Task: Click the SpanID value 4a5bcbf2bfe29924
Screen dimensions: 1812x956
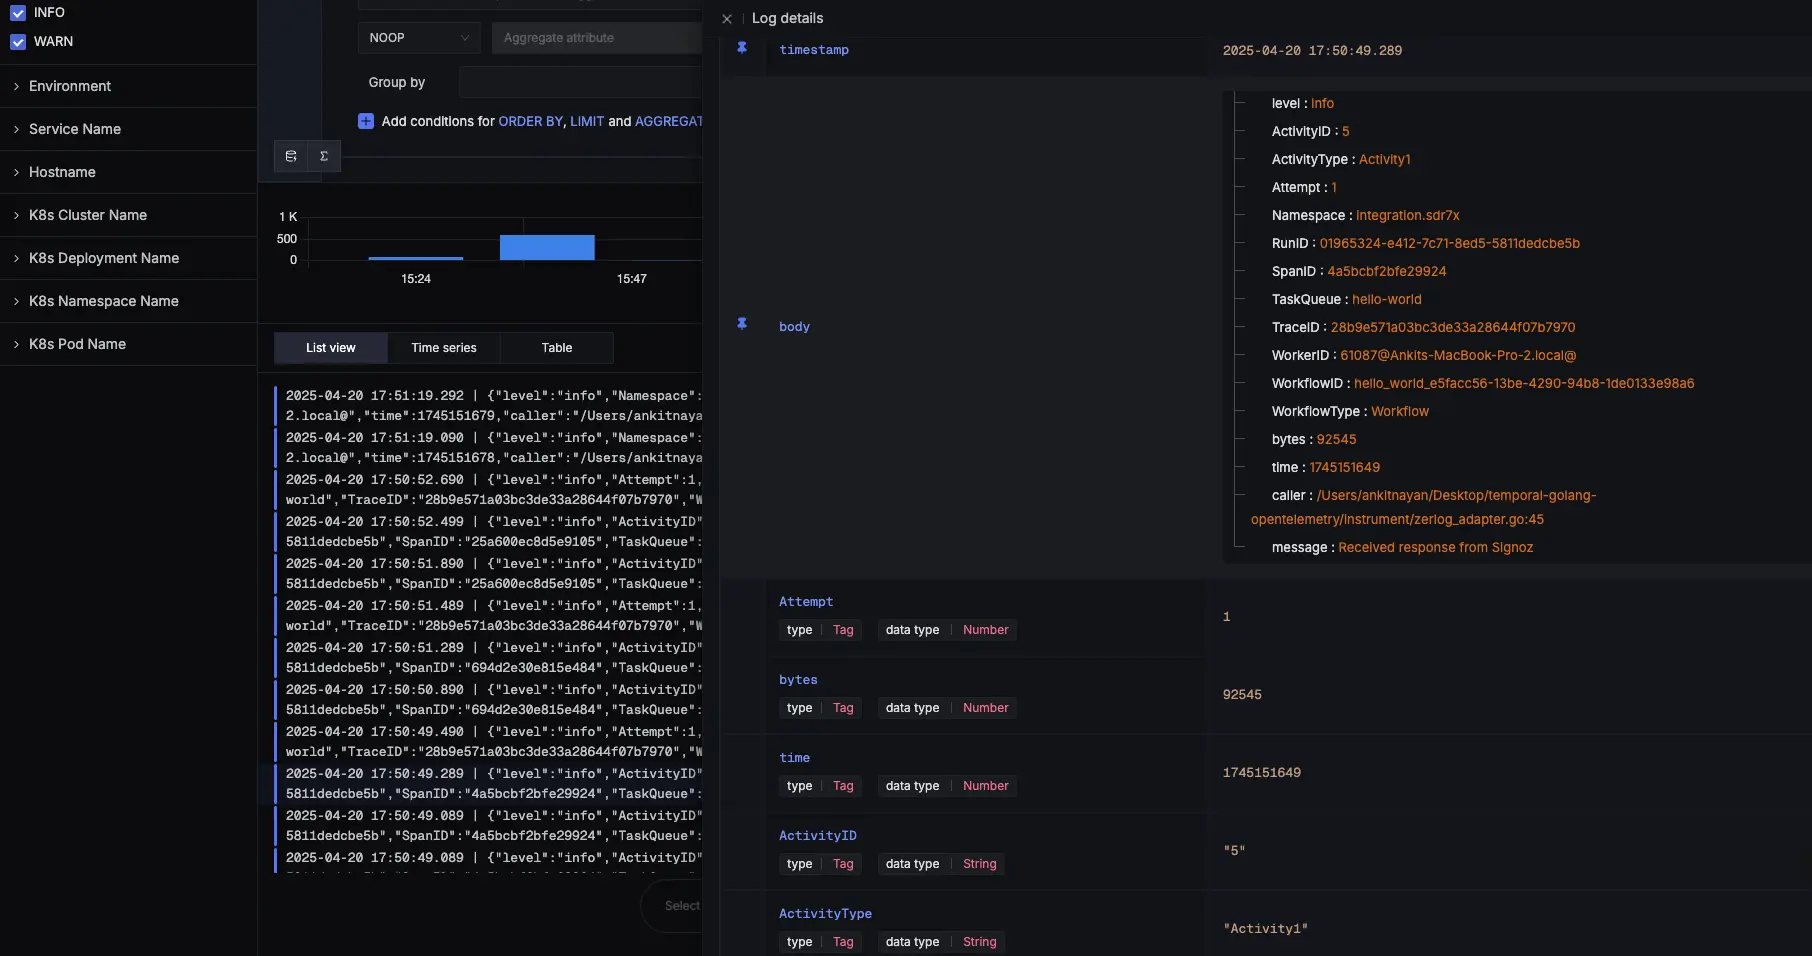Action: click(x=1386, y=272)
